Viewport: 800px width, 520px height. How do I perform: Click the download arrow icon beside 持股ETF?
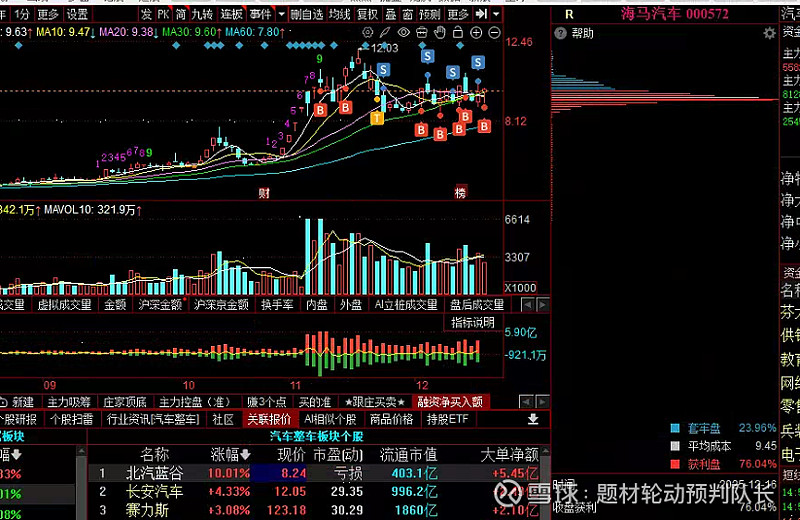pyautogui.click(x=533, y=419)
